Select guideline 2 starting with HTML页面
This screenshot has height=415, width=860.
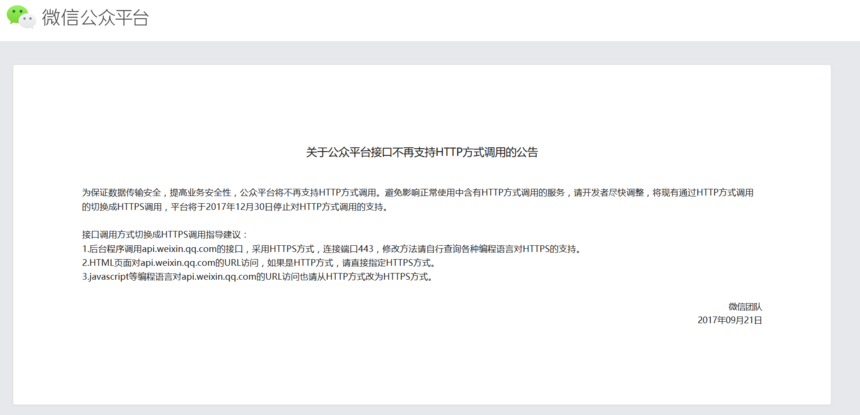click(x=258, y=263)
